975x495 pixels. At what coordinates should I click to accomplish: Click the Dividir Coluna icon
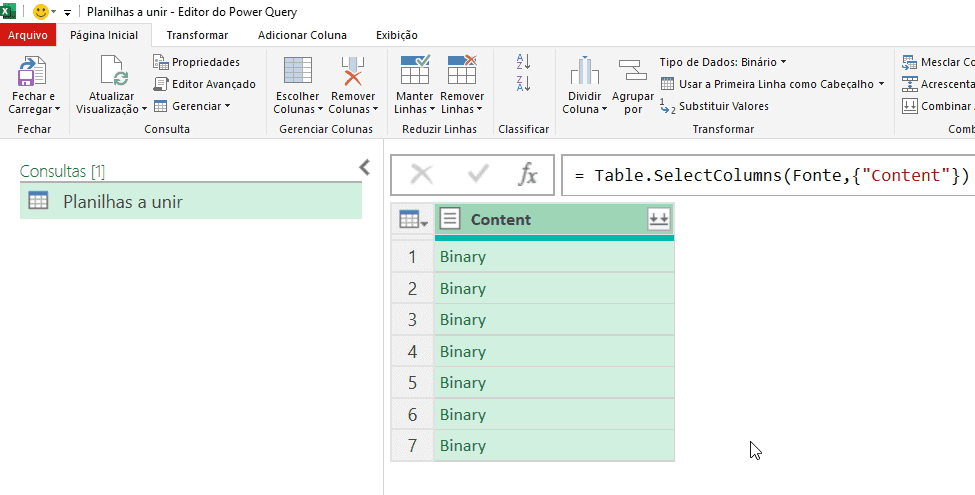(x=585, y=70)
